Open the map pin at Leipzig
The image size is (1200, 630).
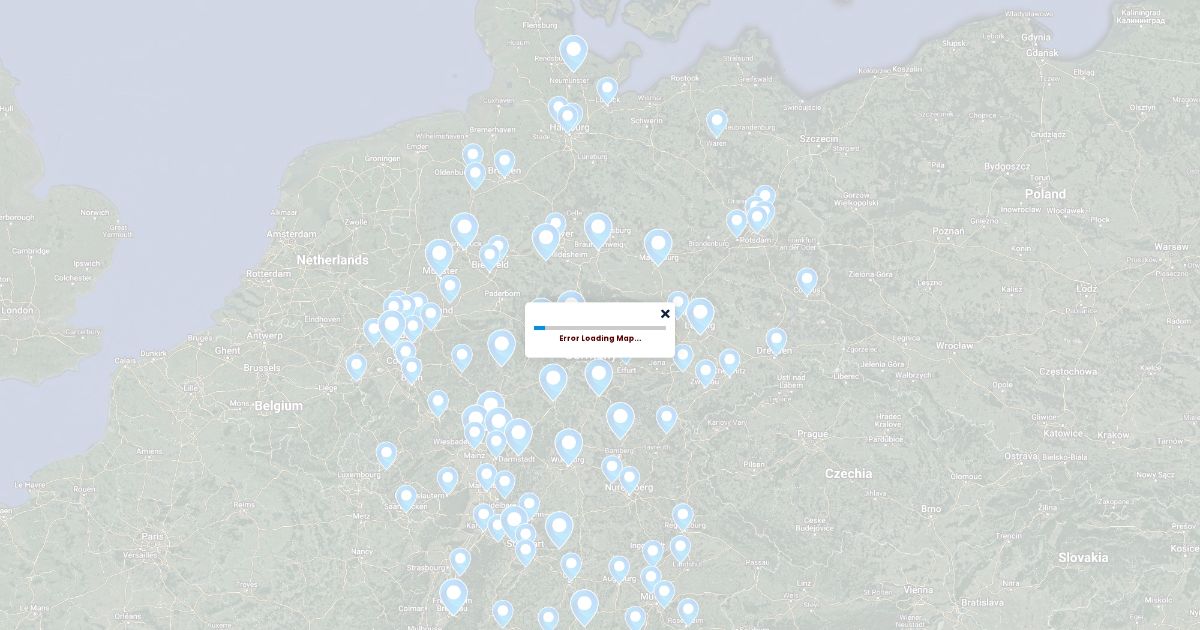point(700,316)
